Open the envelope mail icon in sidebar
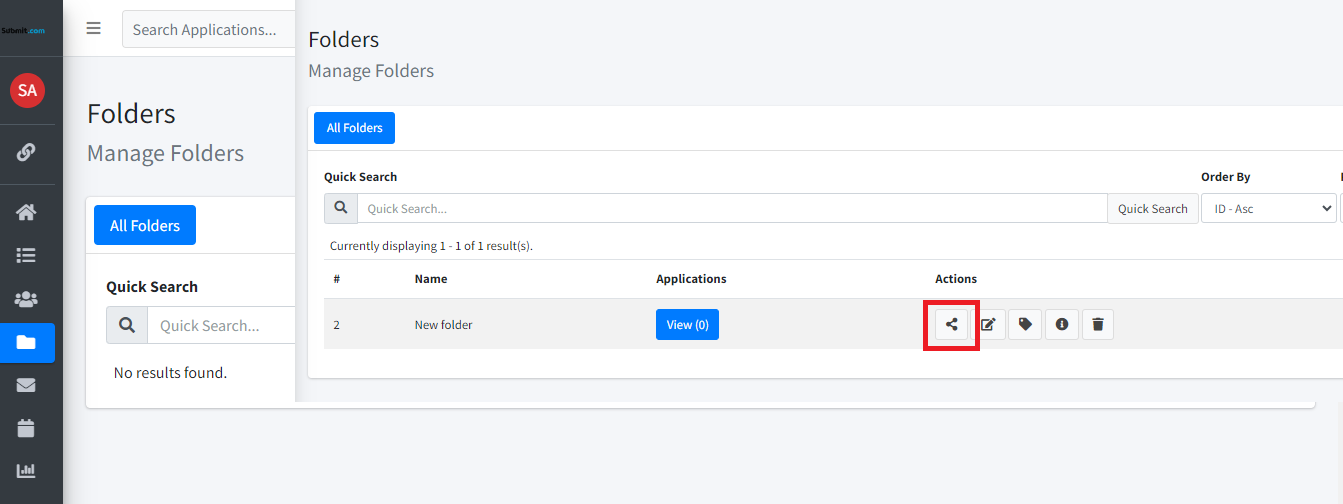 click(27, 385)
